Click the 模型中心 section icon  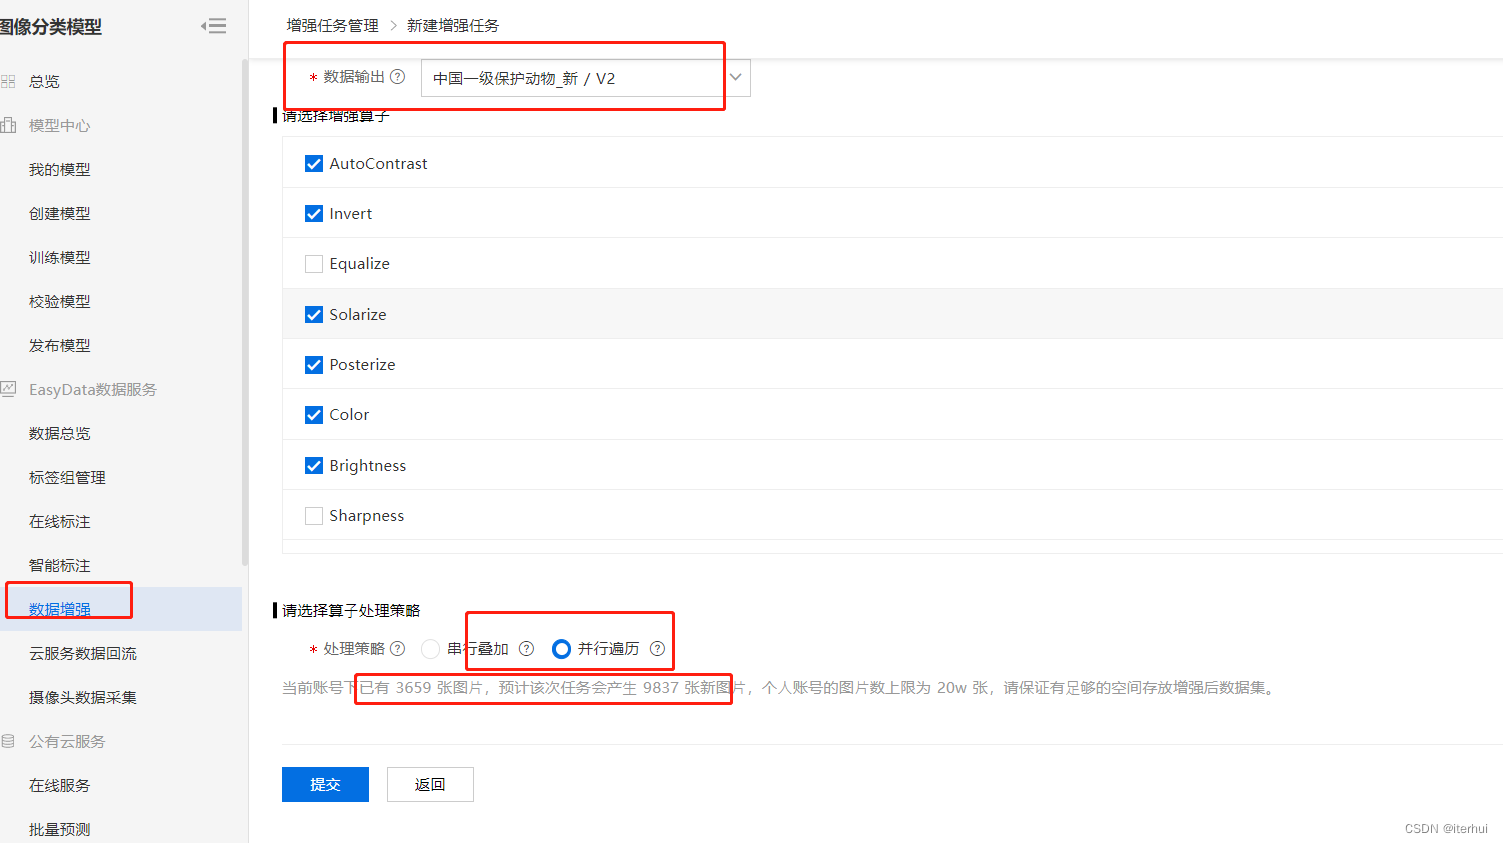(x=8, y=125)
